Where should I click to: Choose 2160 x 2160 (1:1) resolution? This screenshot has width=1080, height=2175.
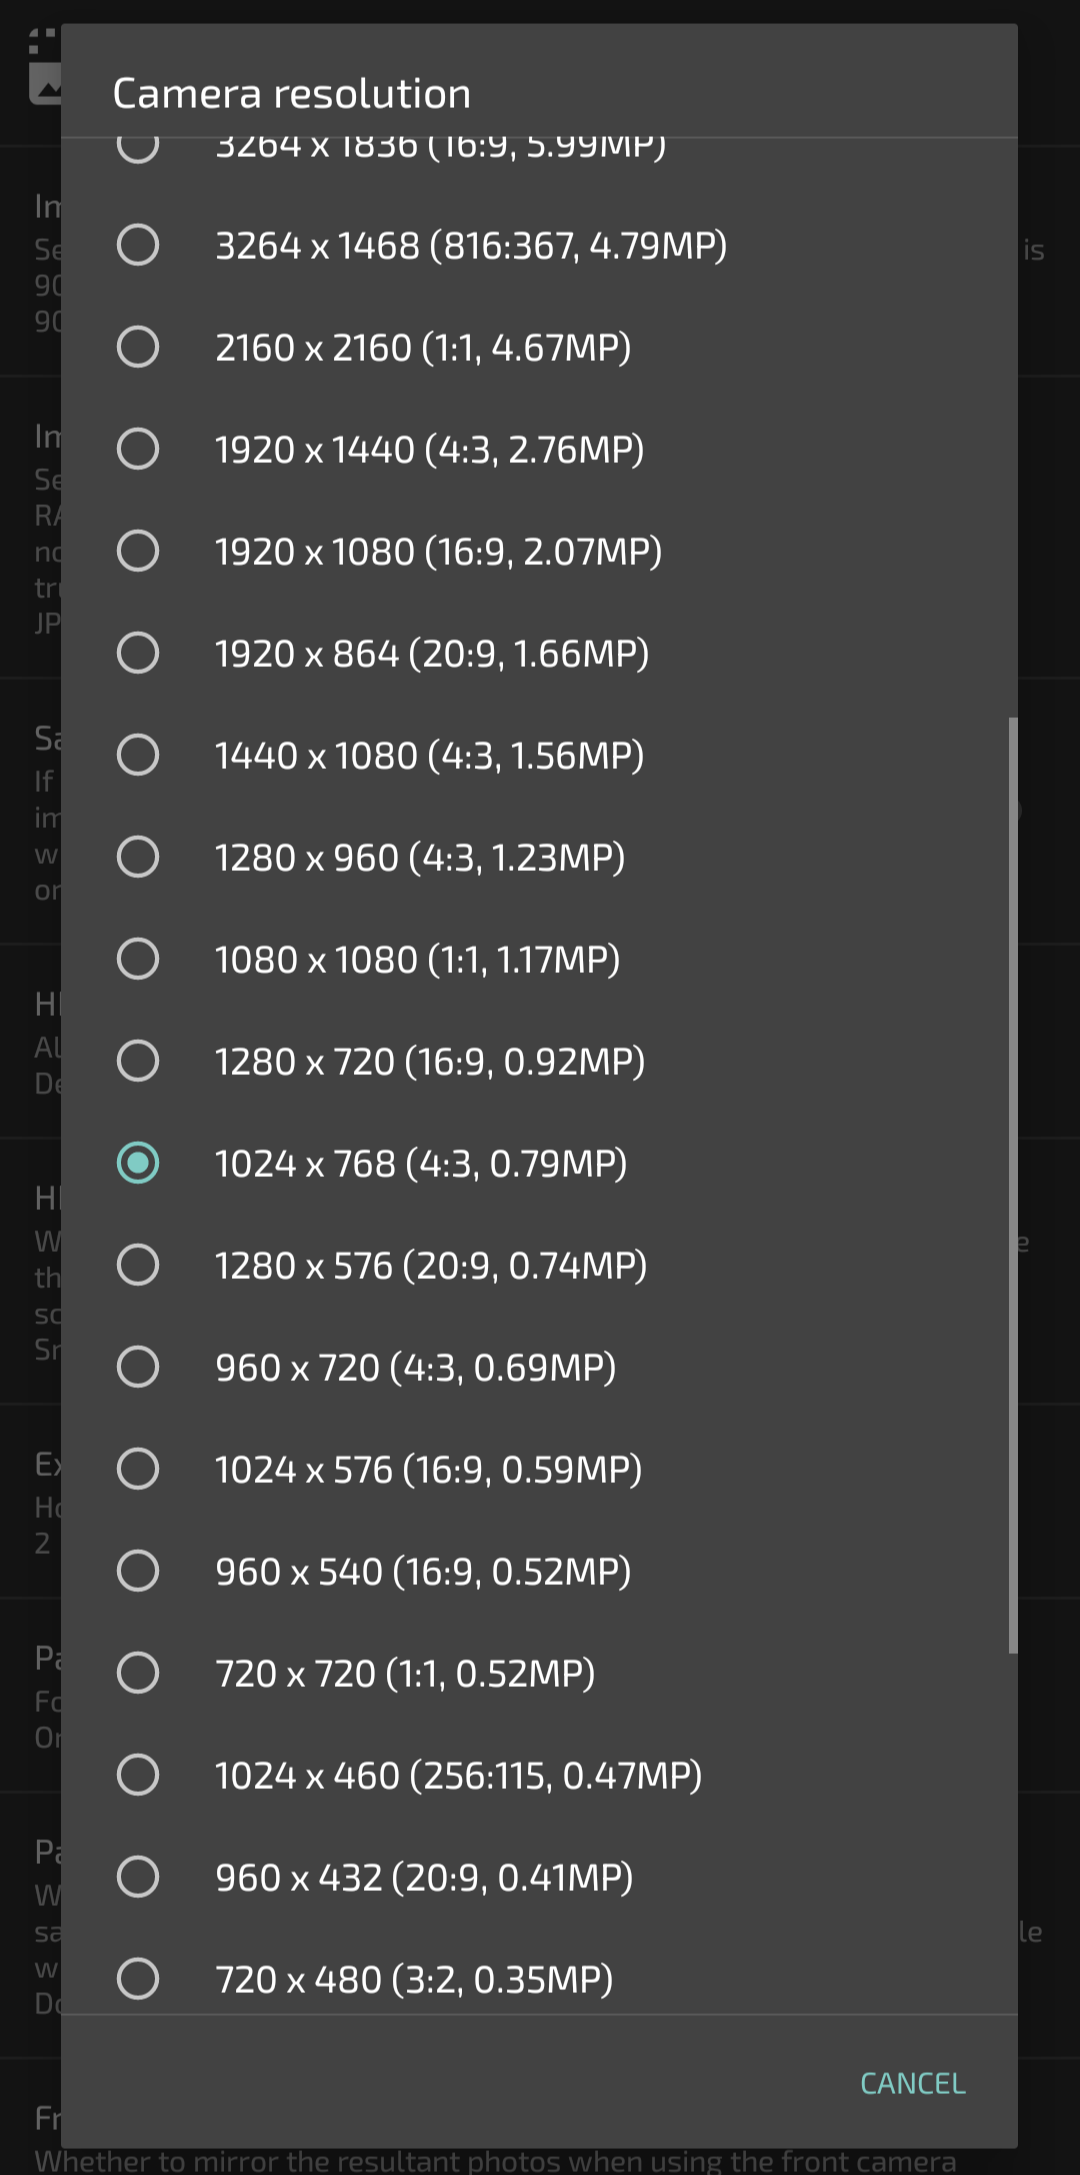point(539,347)
